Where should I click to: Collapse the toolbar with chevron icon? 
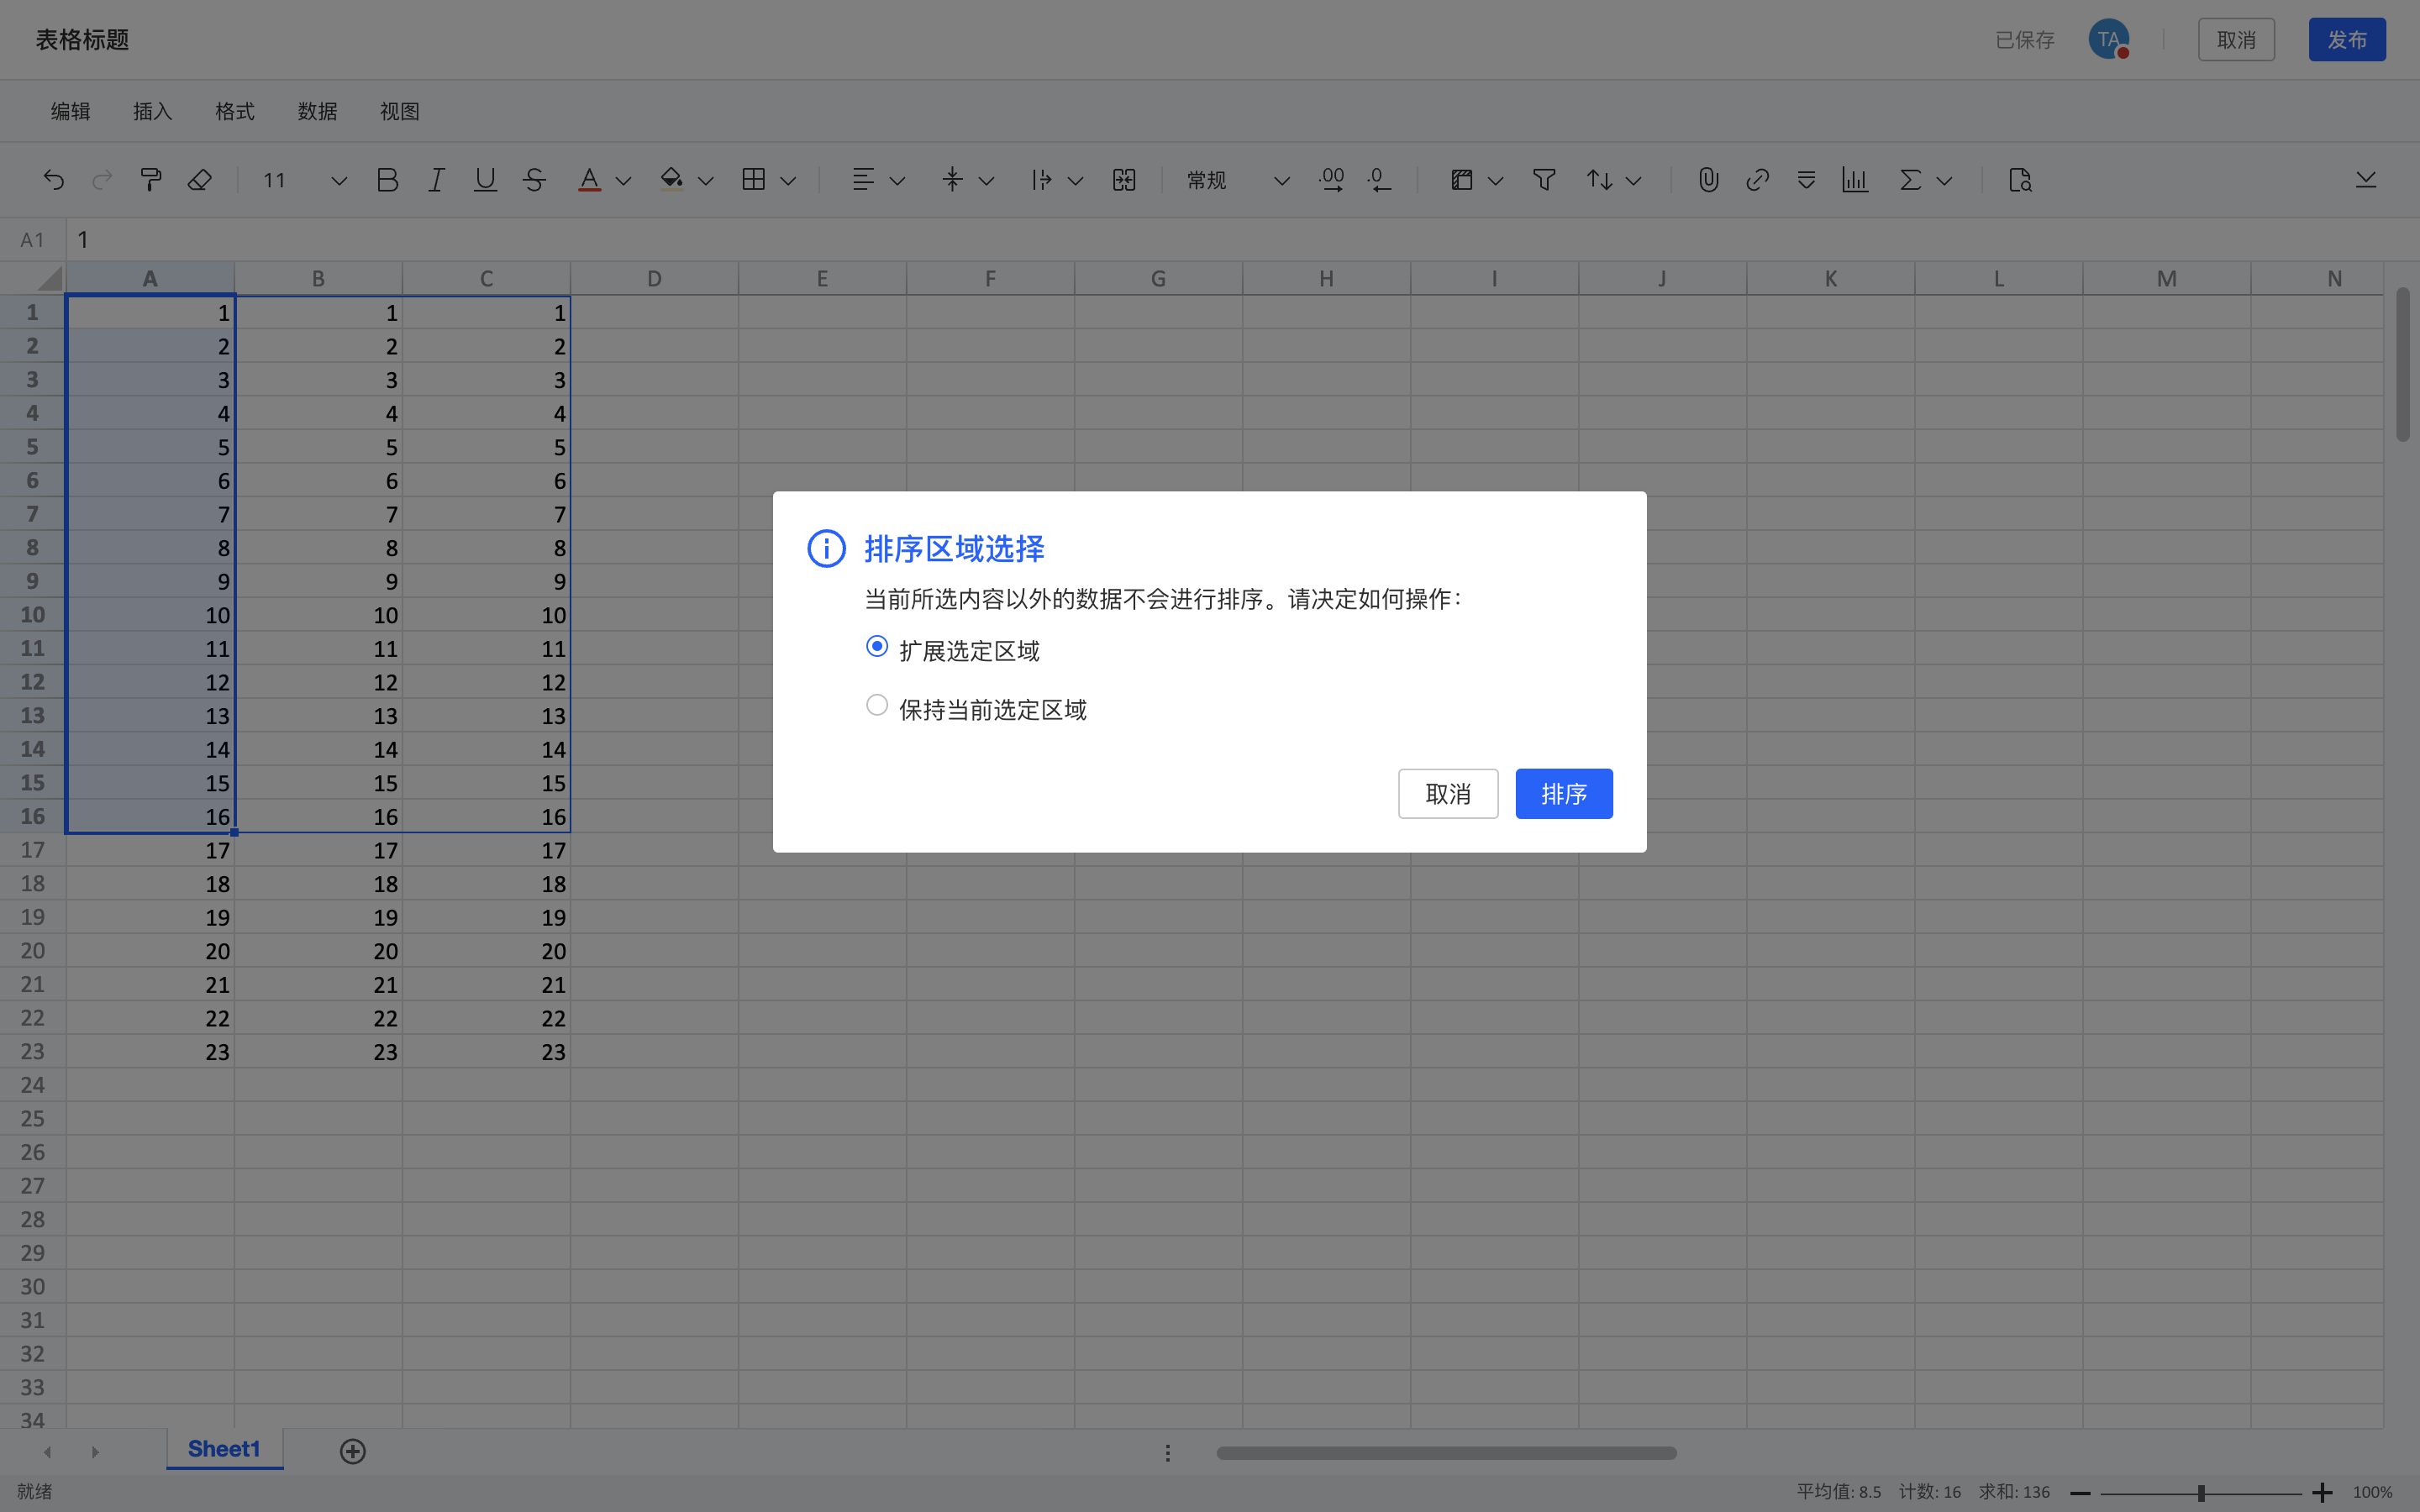(x=2366, y=180)
